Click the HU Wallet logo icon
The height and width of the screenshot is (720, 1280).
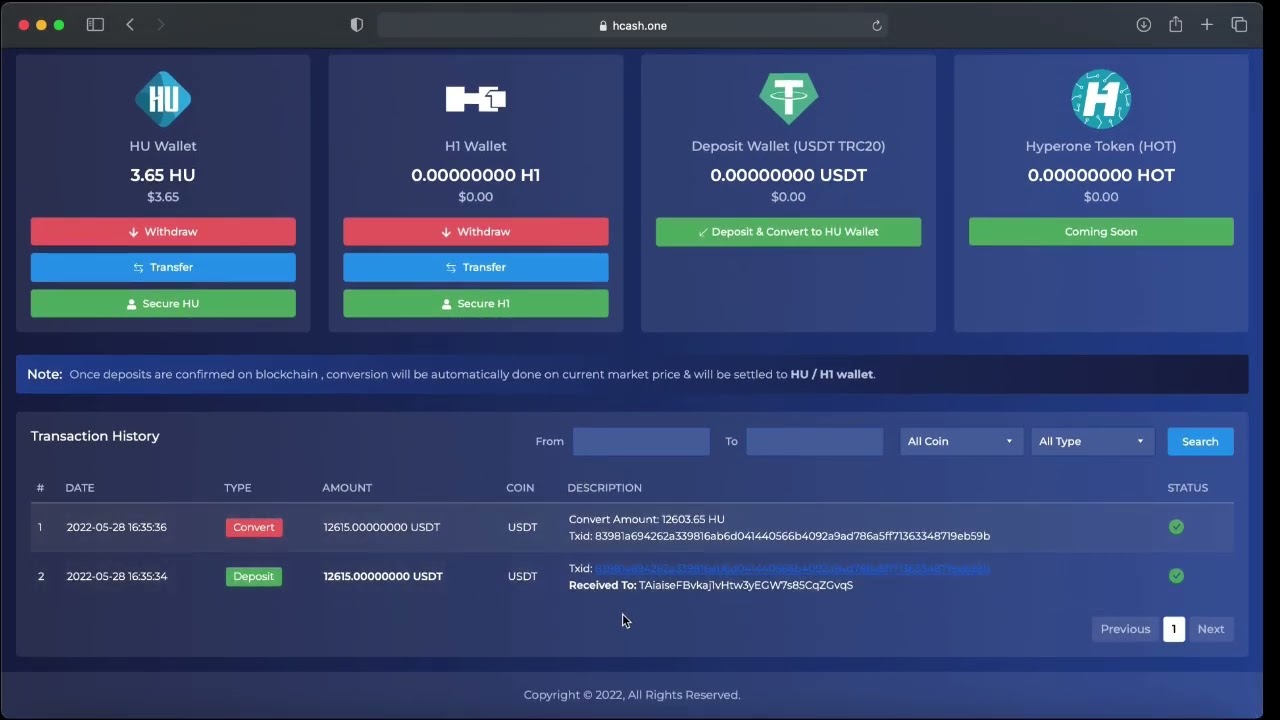163,98
